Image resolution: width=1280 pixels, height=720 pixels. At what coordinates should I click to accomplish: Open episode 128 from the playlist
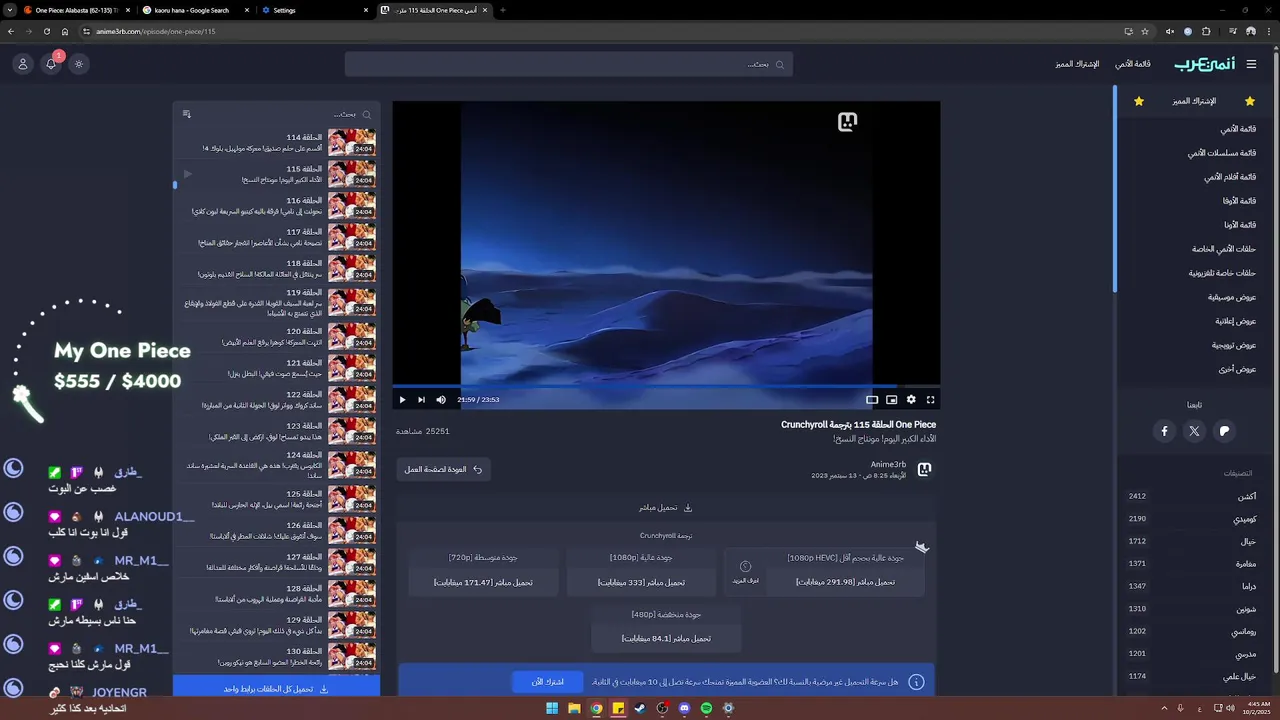277,594
